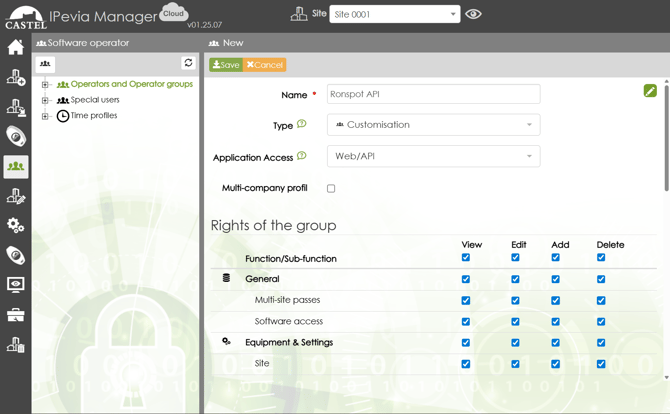Open the Type dropdown showing Customisation
This screenshot has height=414, width=670.
pyautogui.click(x=433, y=125)
